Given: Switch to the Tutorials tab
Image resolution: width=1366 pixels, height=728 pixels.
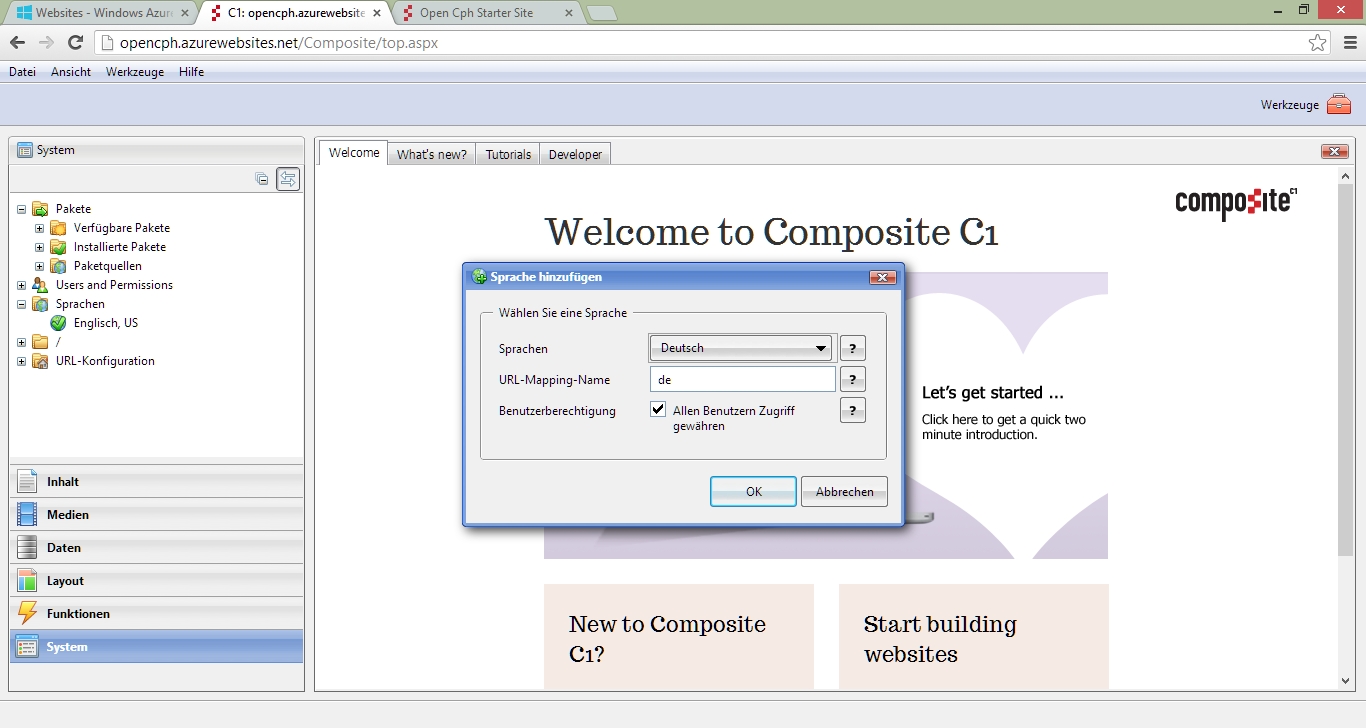Looking at the screenshot, I should (508, 154).
